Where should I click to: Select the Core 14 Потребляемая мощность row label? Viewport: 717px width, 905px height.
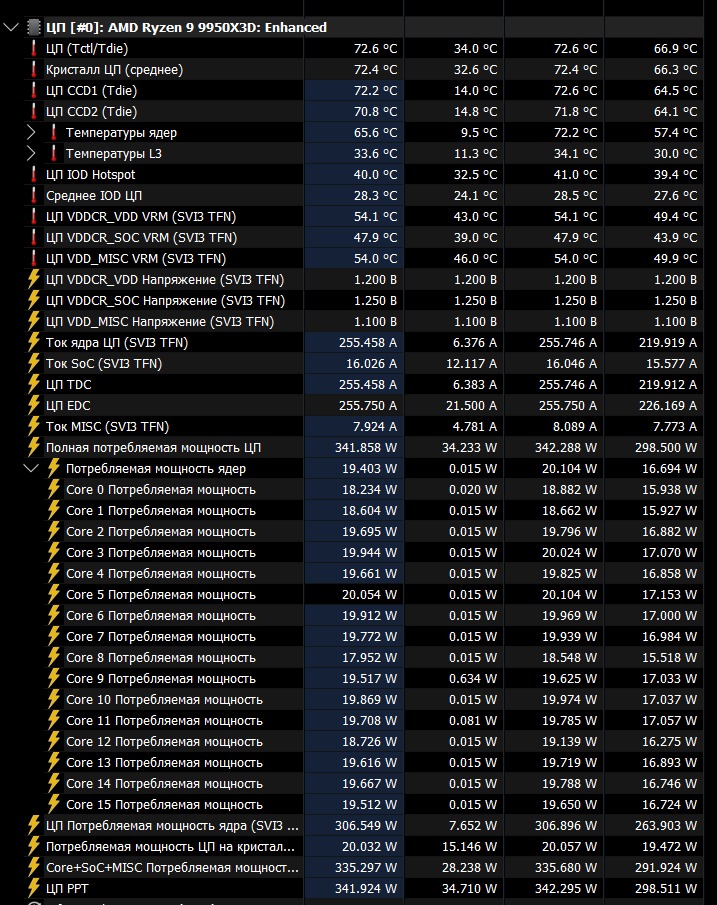tap(165, 784)
